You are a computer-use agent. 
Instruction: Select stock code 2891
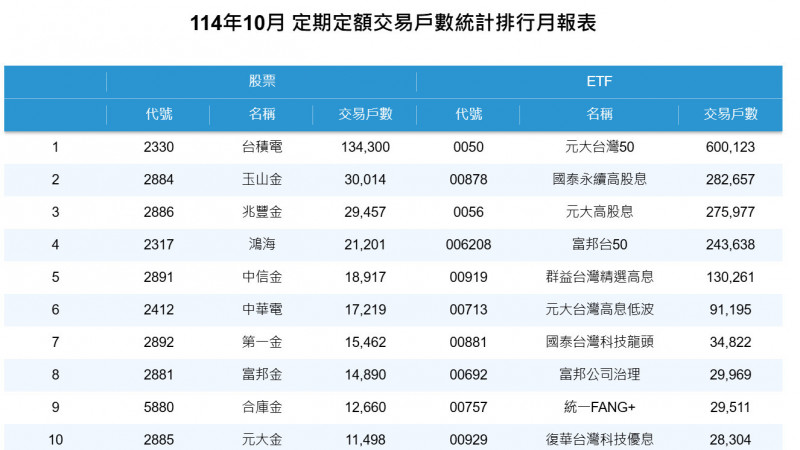tap(159, 278)
